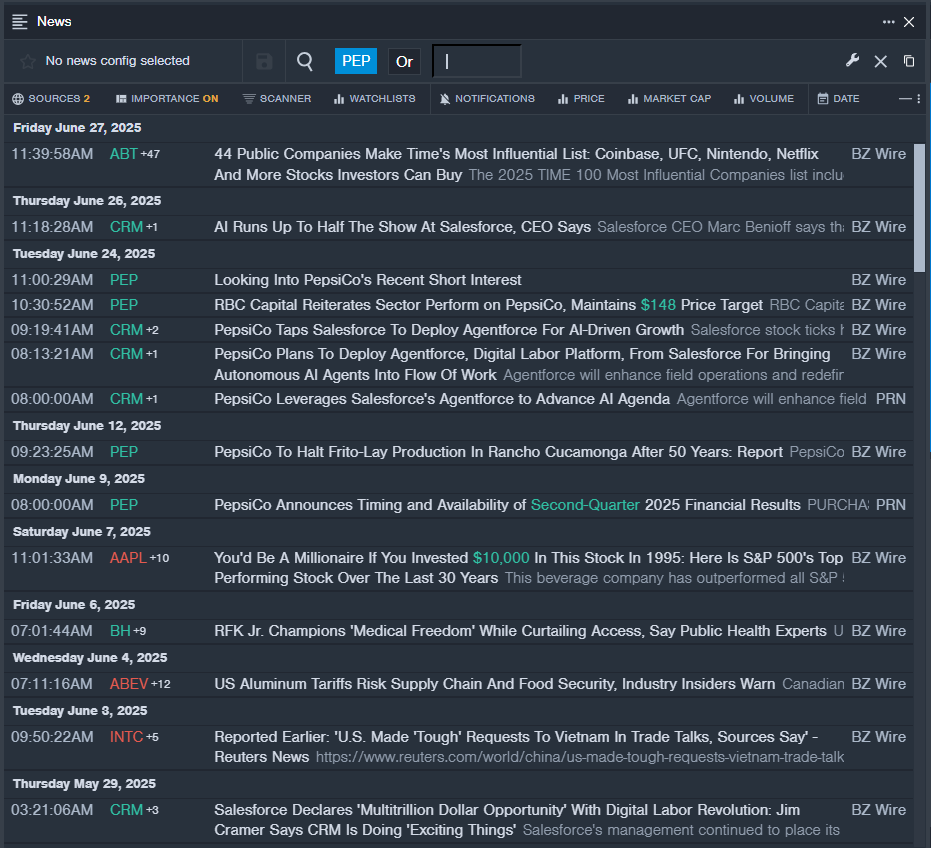Viewport: 931px width, 848px height.
Task: Click the Tuesday June 24, 2025 date header
Action: (84, 254)
